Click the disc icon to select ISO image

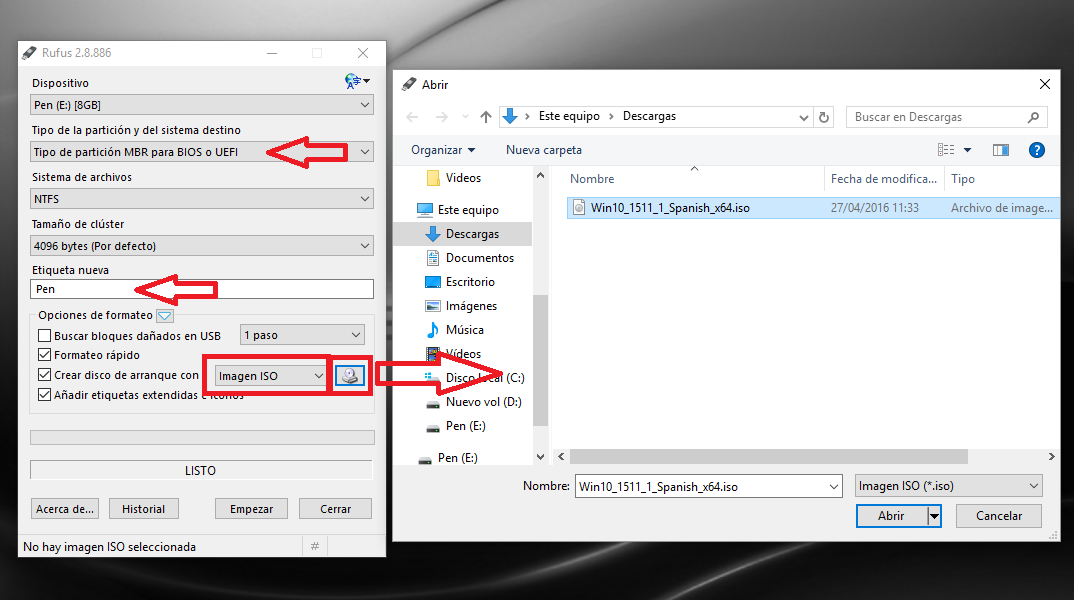click(350, 376)
